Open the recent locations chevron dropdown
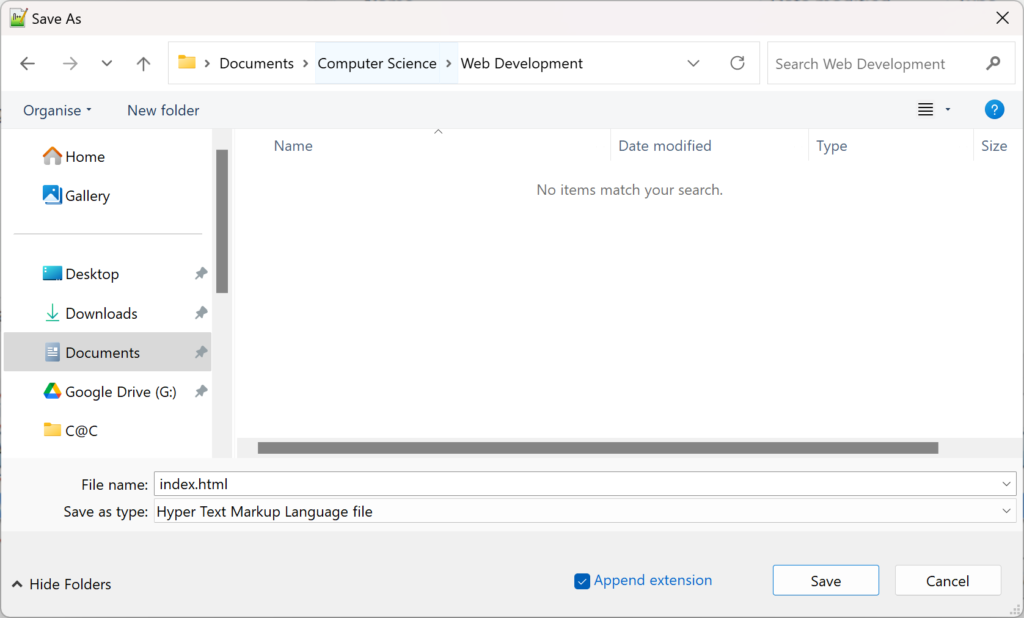Image resolution: width=1024 pixels, height=618 pixels. [107, 64]
